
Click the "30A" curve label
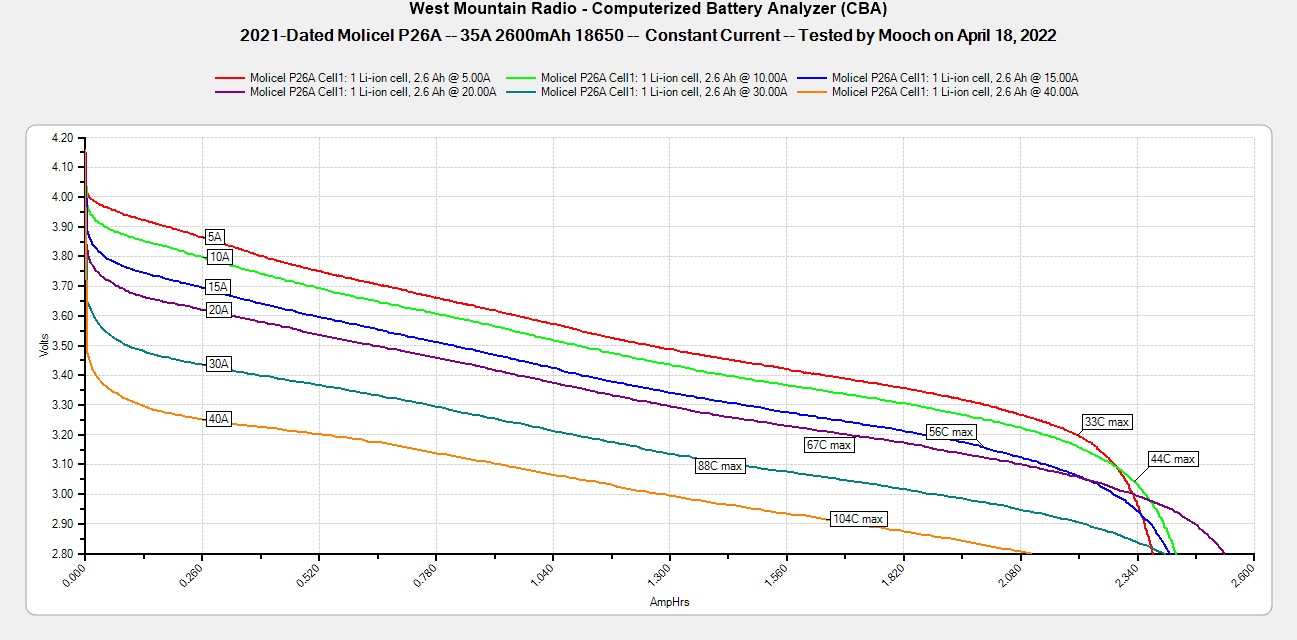[219, 364]
